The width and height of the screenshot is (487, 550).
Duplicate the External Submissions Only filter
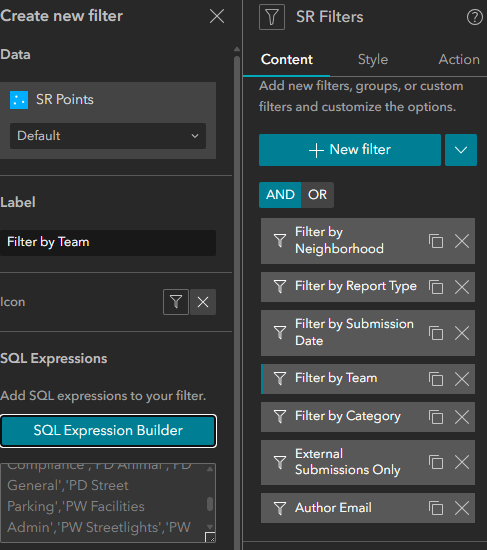coord(436,462)
